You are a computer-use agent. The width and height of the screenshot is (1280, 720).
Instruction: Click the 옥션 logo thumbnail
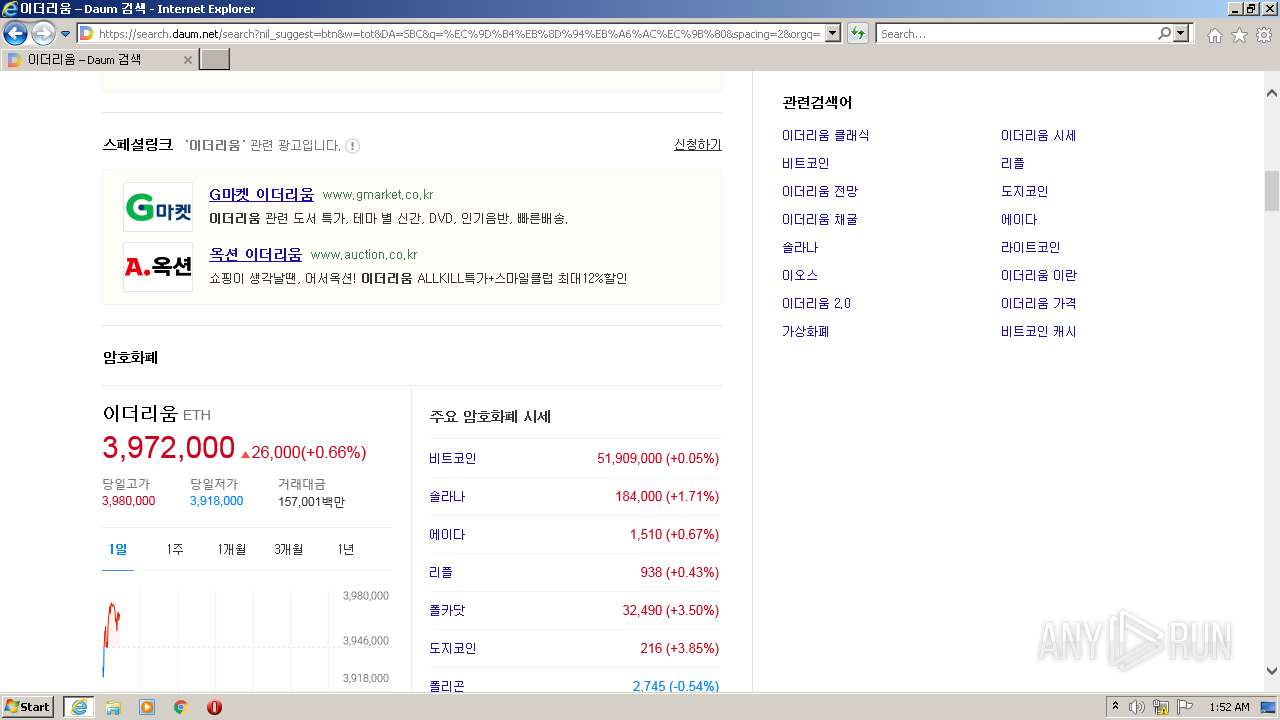(158, 267)
